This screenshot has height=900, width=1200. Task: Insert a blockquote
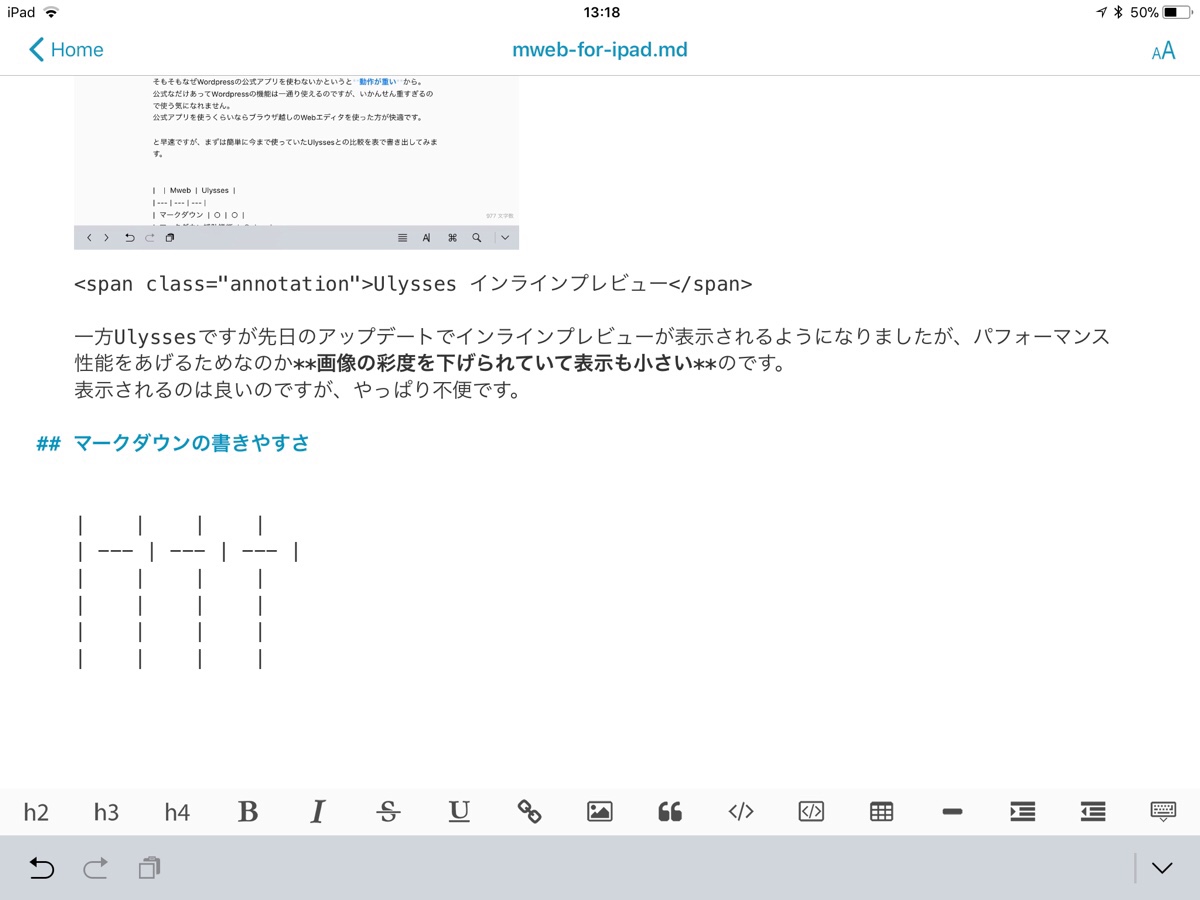click(x=670, y=812)
